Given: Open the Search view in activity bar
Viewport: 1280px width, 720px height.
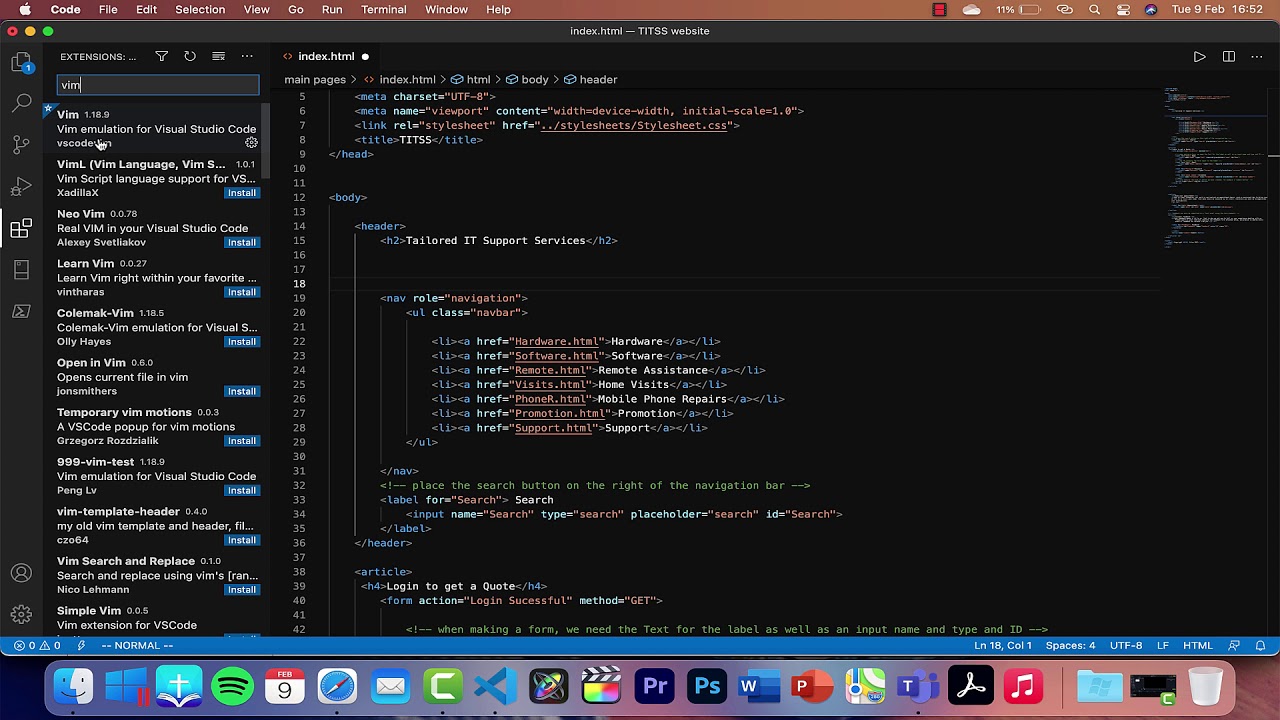Looking at the screenshot, I should coord(21,103).
